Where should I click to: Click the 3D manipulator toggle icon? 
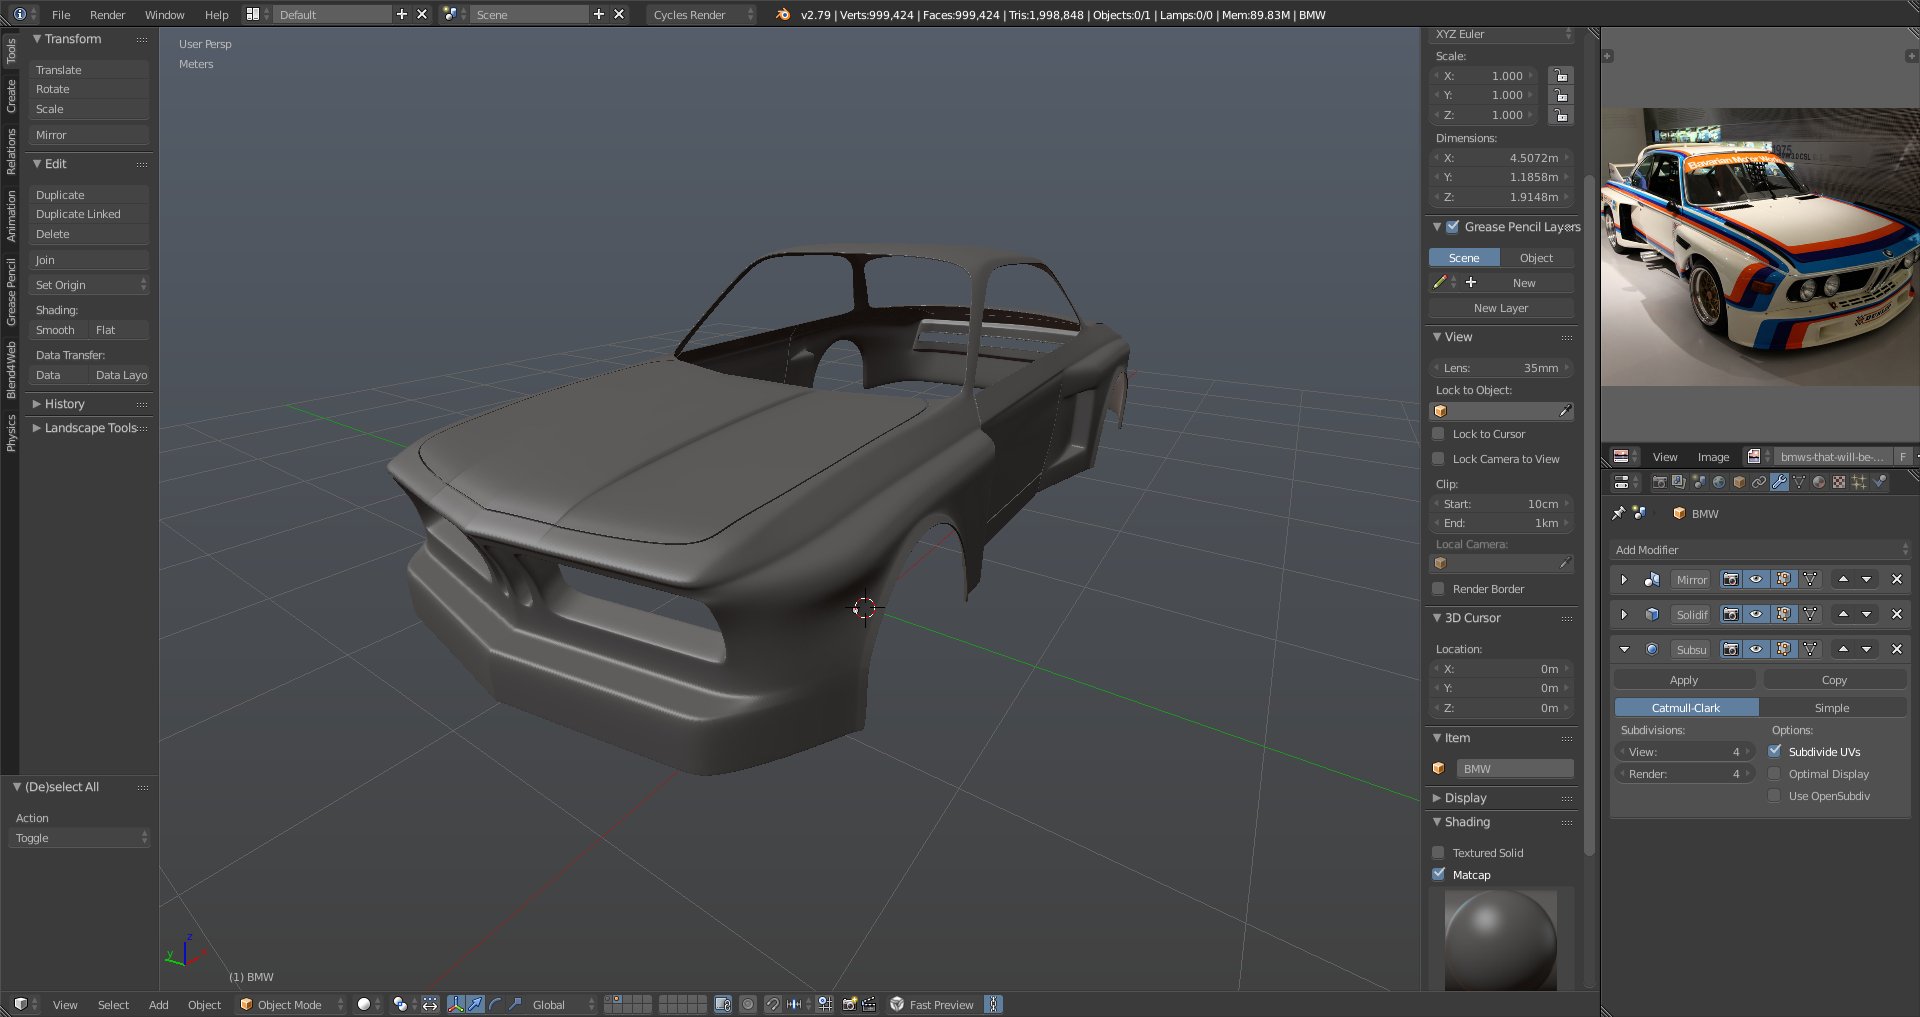456,1004
